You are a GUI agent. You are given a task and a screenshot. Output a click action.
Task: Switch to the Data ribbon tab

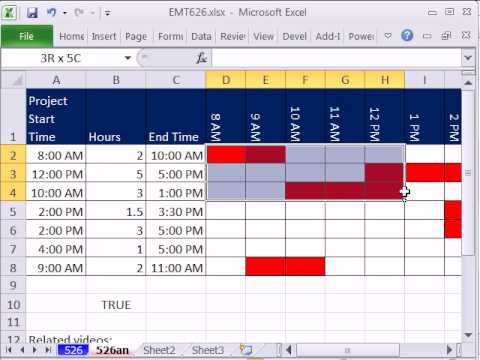point(201,36)
